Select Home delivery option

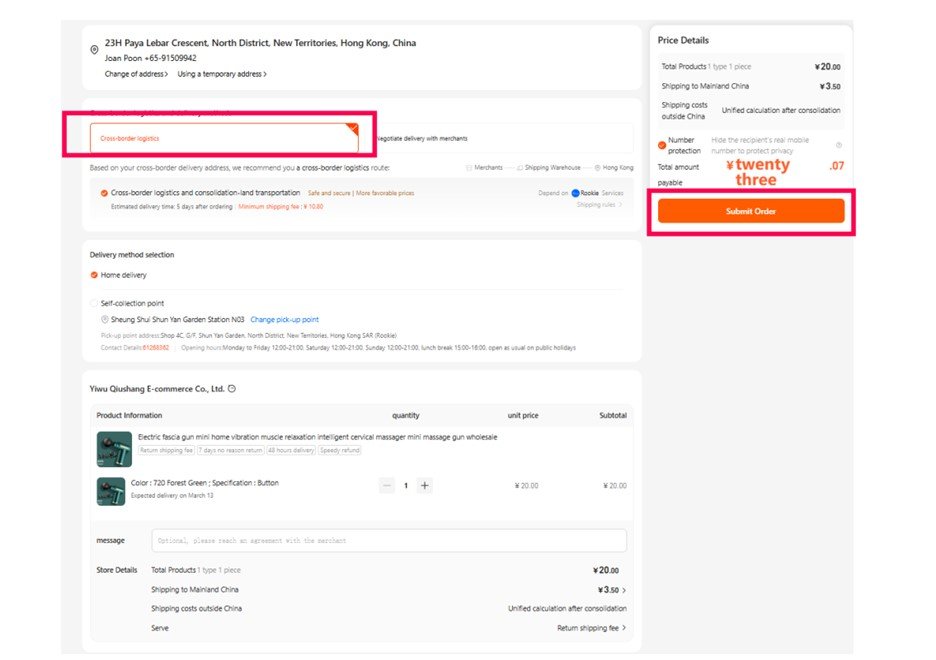94,275
